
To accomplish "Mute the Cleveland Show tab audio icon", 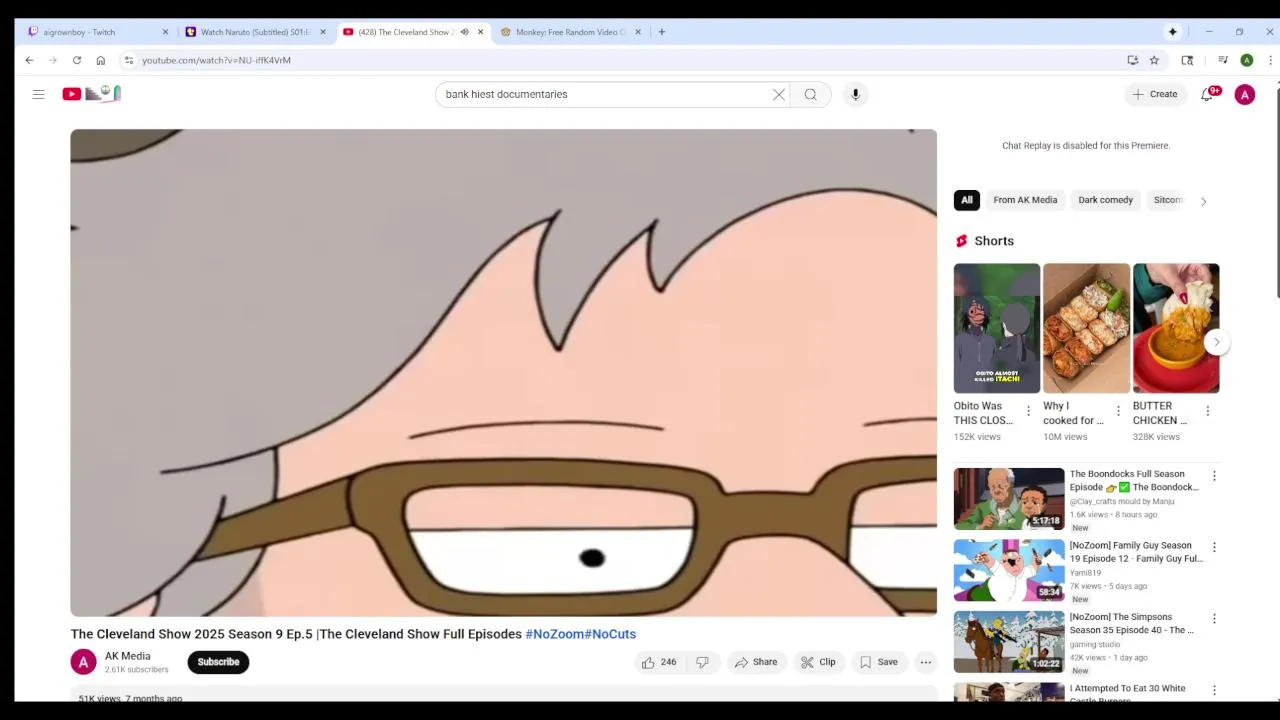I will pyautogui.click(x=464, y=32).
